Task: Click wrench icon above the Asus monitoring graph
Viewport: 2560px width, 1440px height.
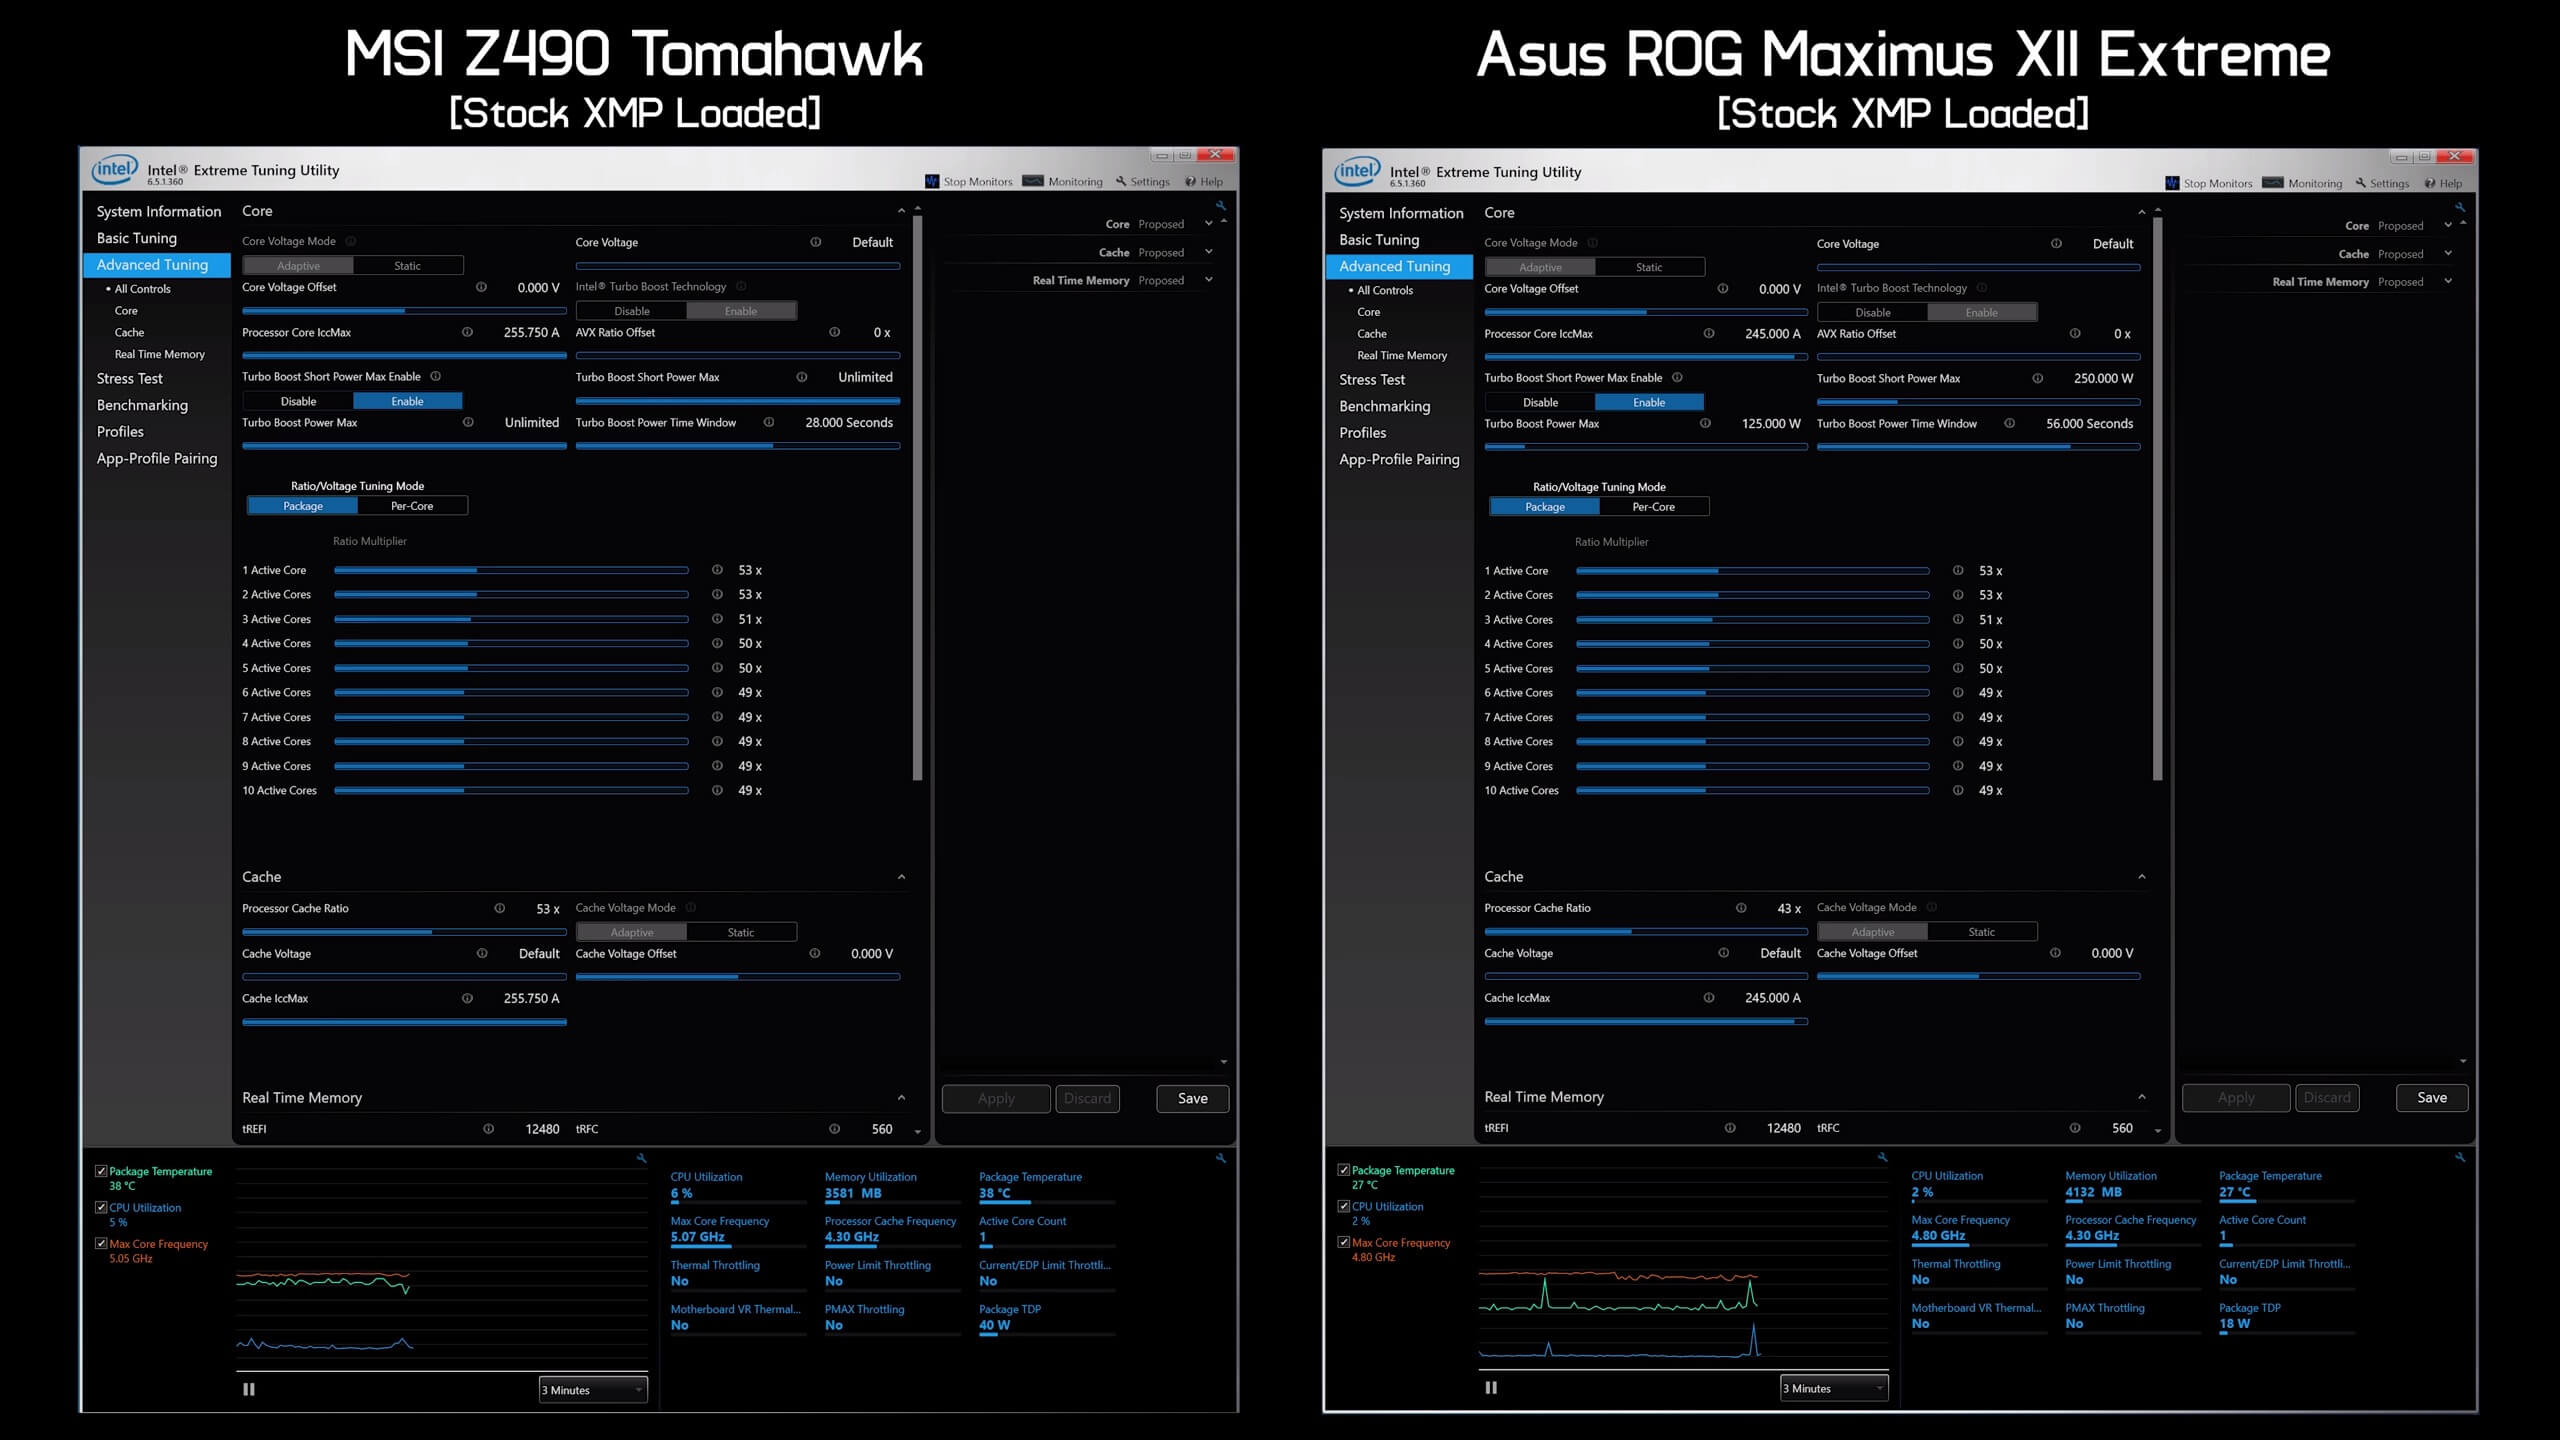Action: [1882, 1157]
